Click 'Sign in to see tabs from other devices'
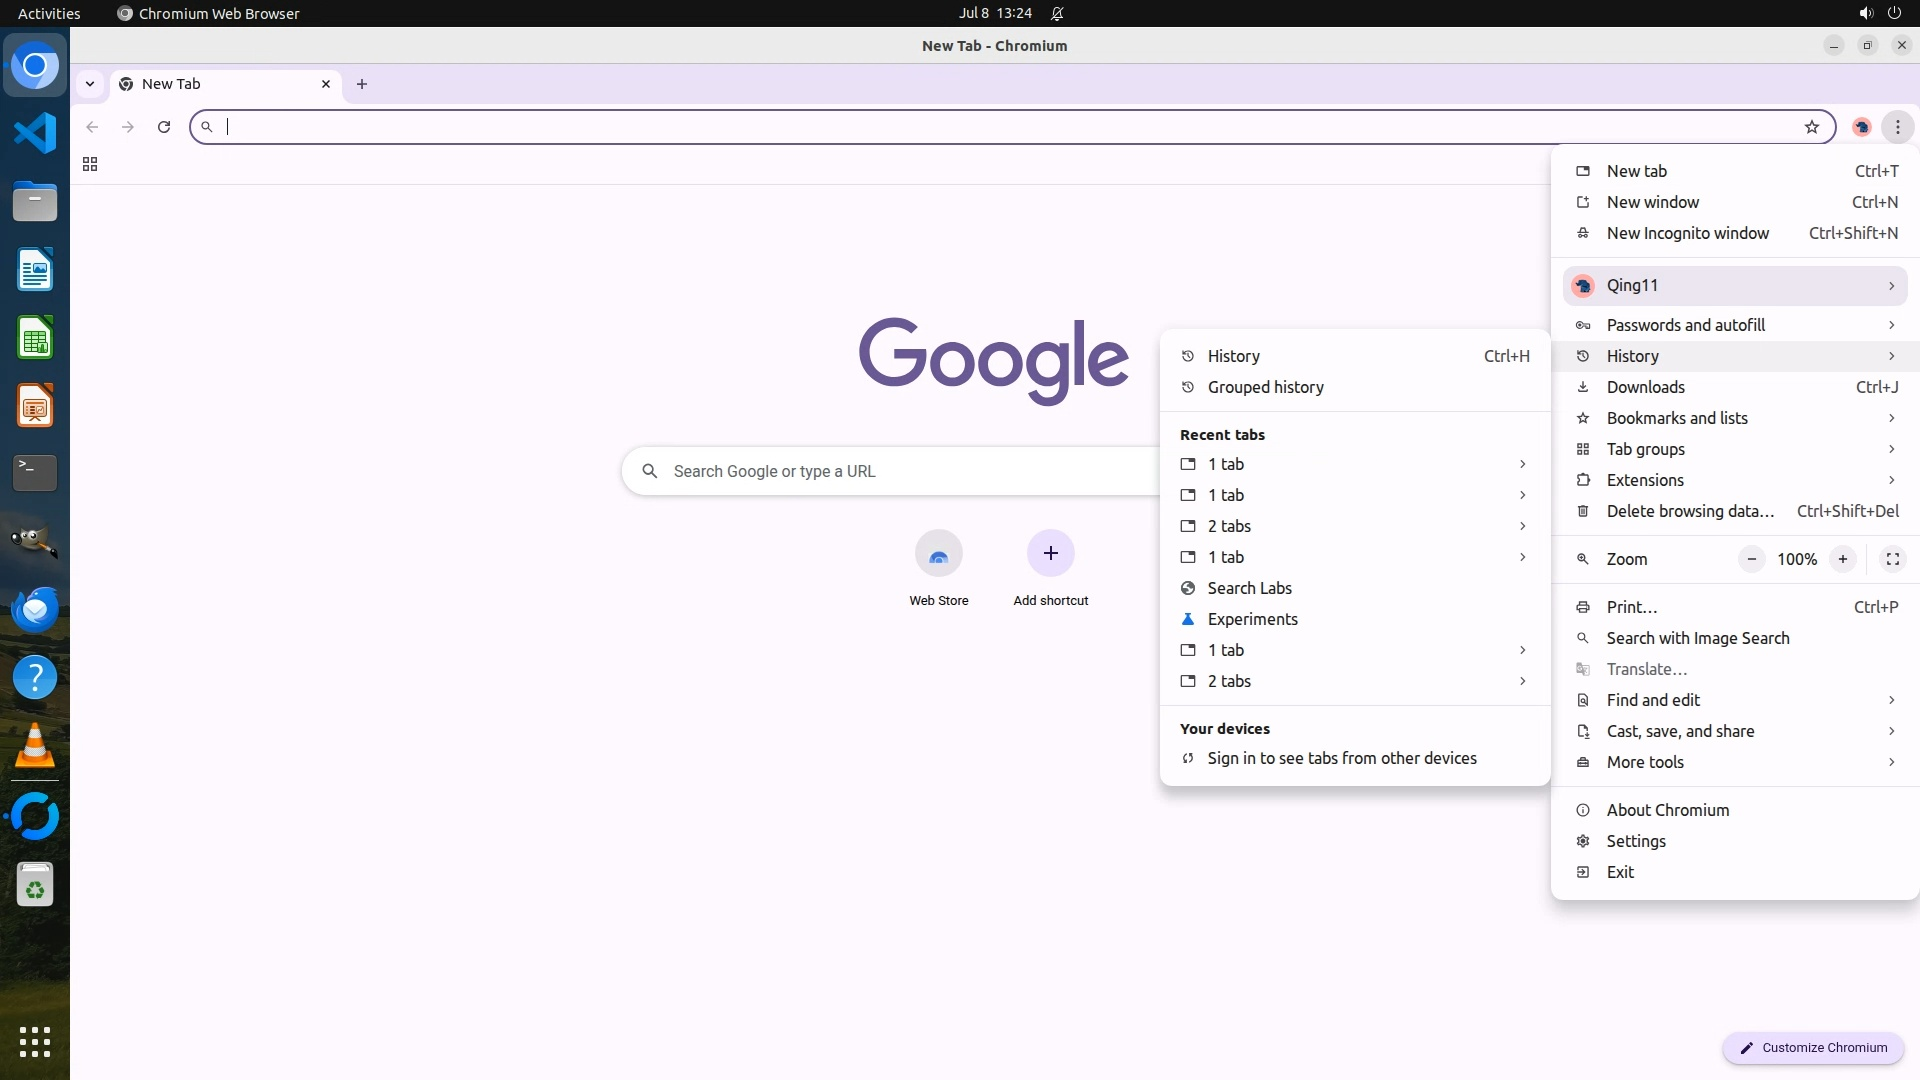Image resolution: width=1920 pixels, height=1080 pixels. pos(1341,758)
